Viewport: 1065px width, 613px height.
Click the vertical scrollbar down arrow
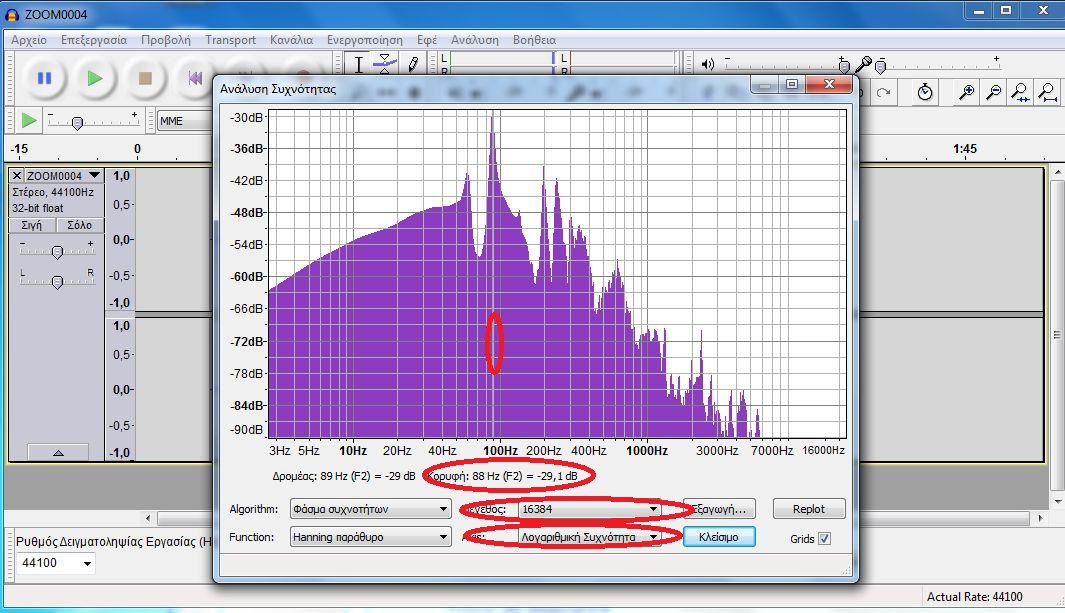point(1058,500)
